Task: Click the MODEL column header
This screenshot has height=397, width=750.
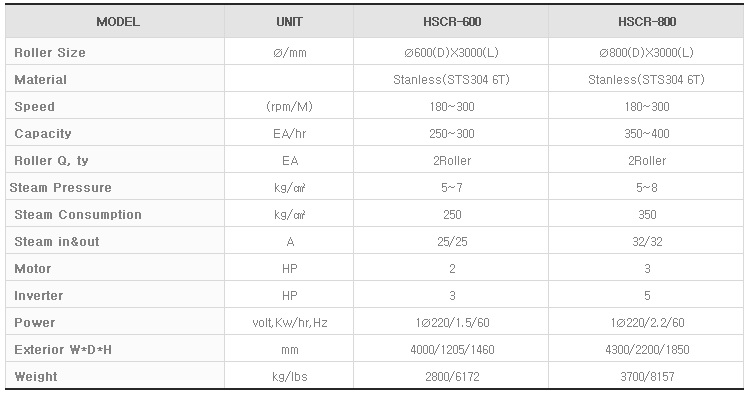Action: click(118, 22)
